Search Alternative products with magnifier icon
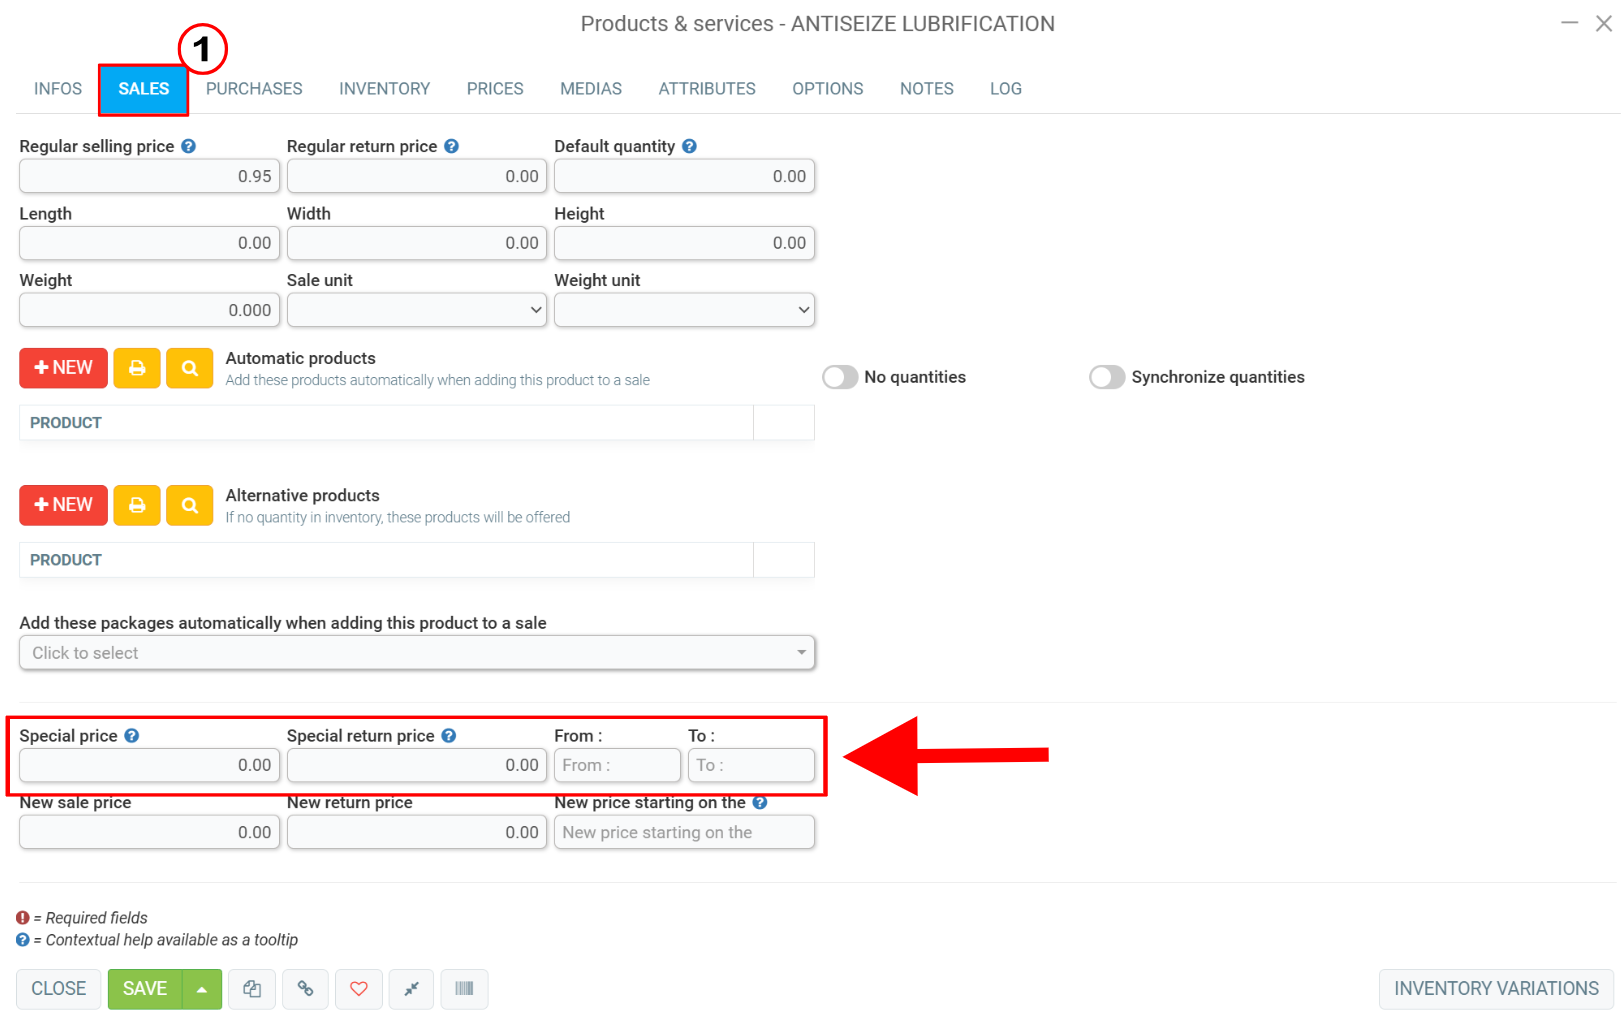Viewport: 1622px width, 1017px height. pos(189,505)
